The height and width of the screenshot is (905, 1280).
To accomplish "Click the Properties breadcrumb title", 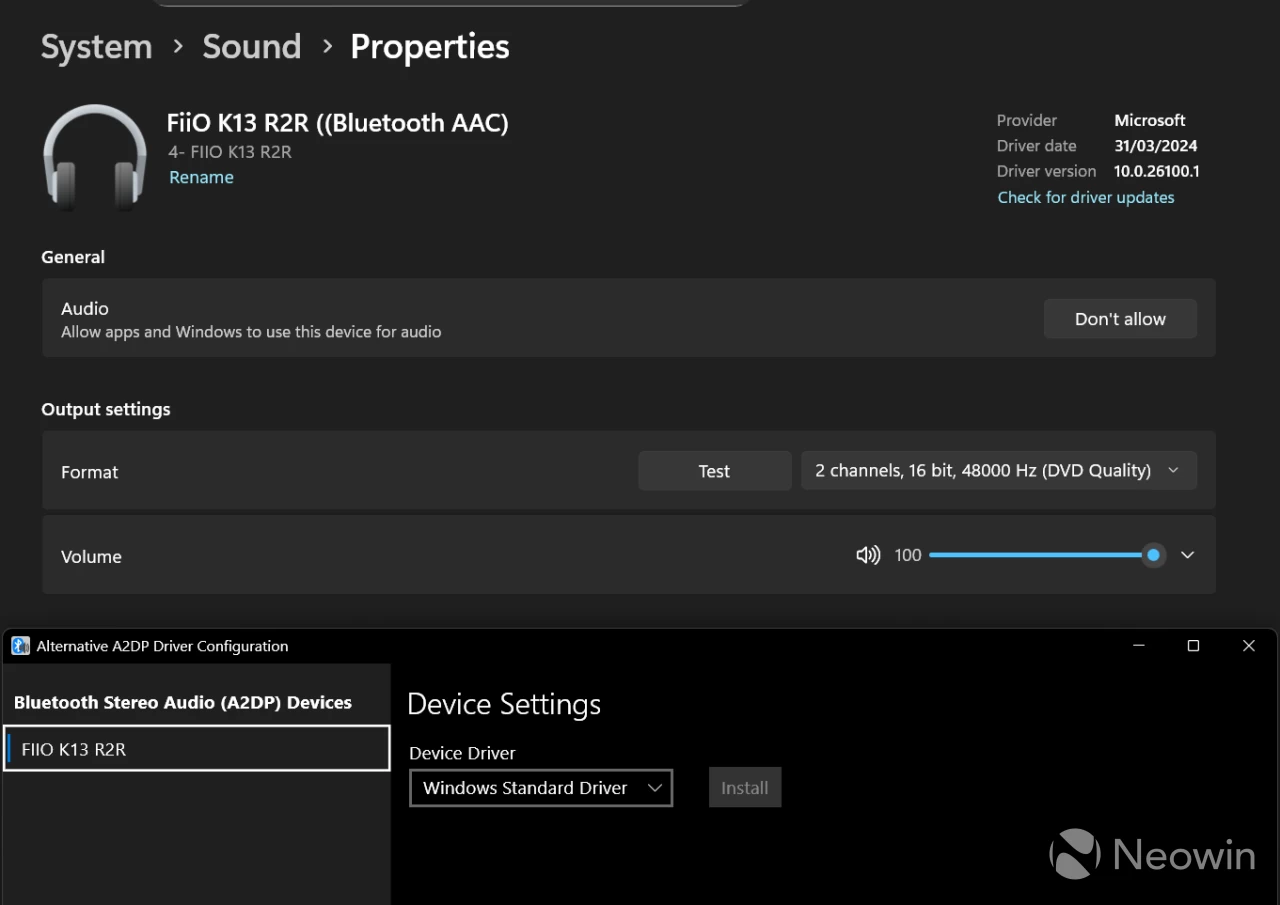I will (x=430, y=47).
